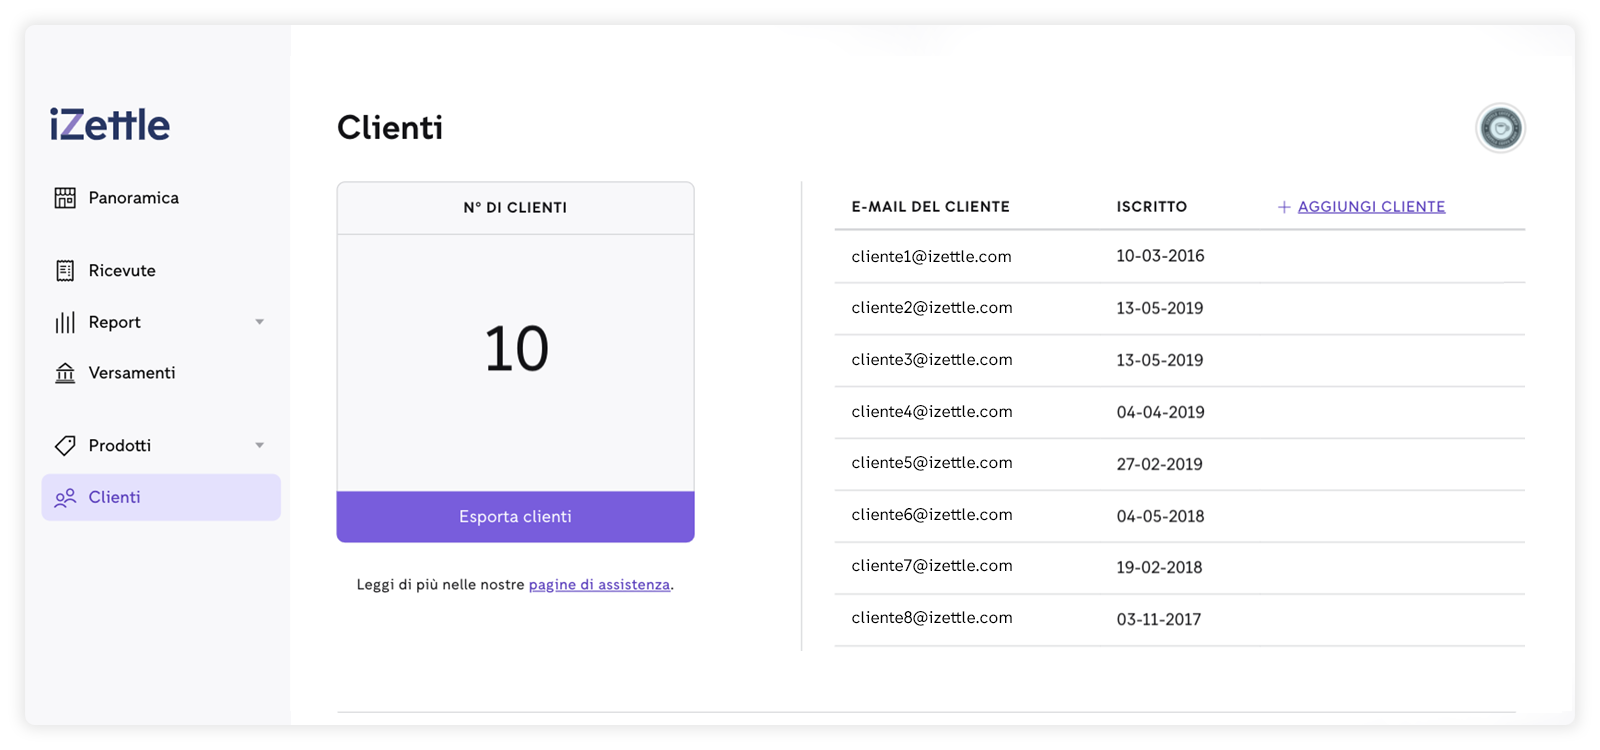This screenshot has width=1600, height=750.
Task: Click the Panoramica storefront icon
Action: (65, 198)
